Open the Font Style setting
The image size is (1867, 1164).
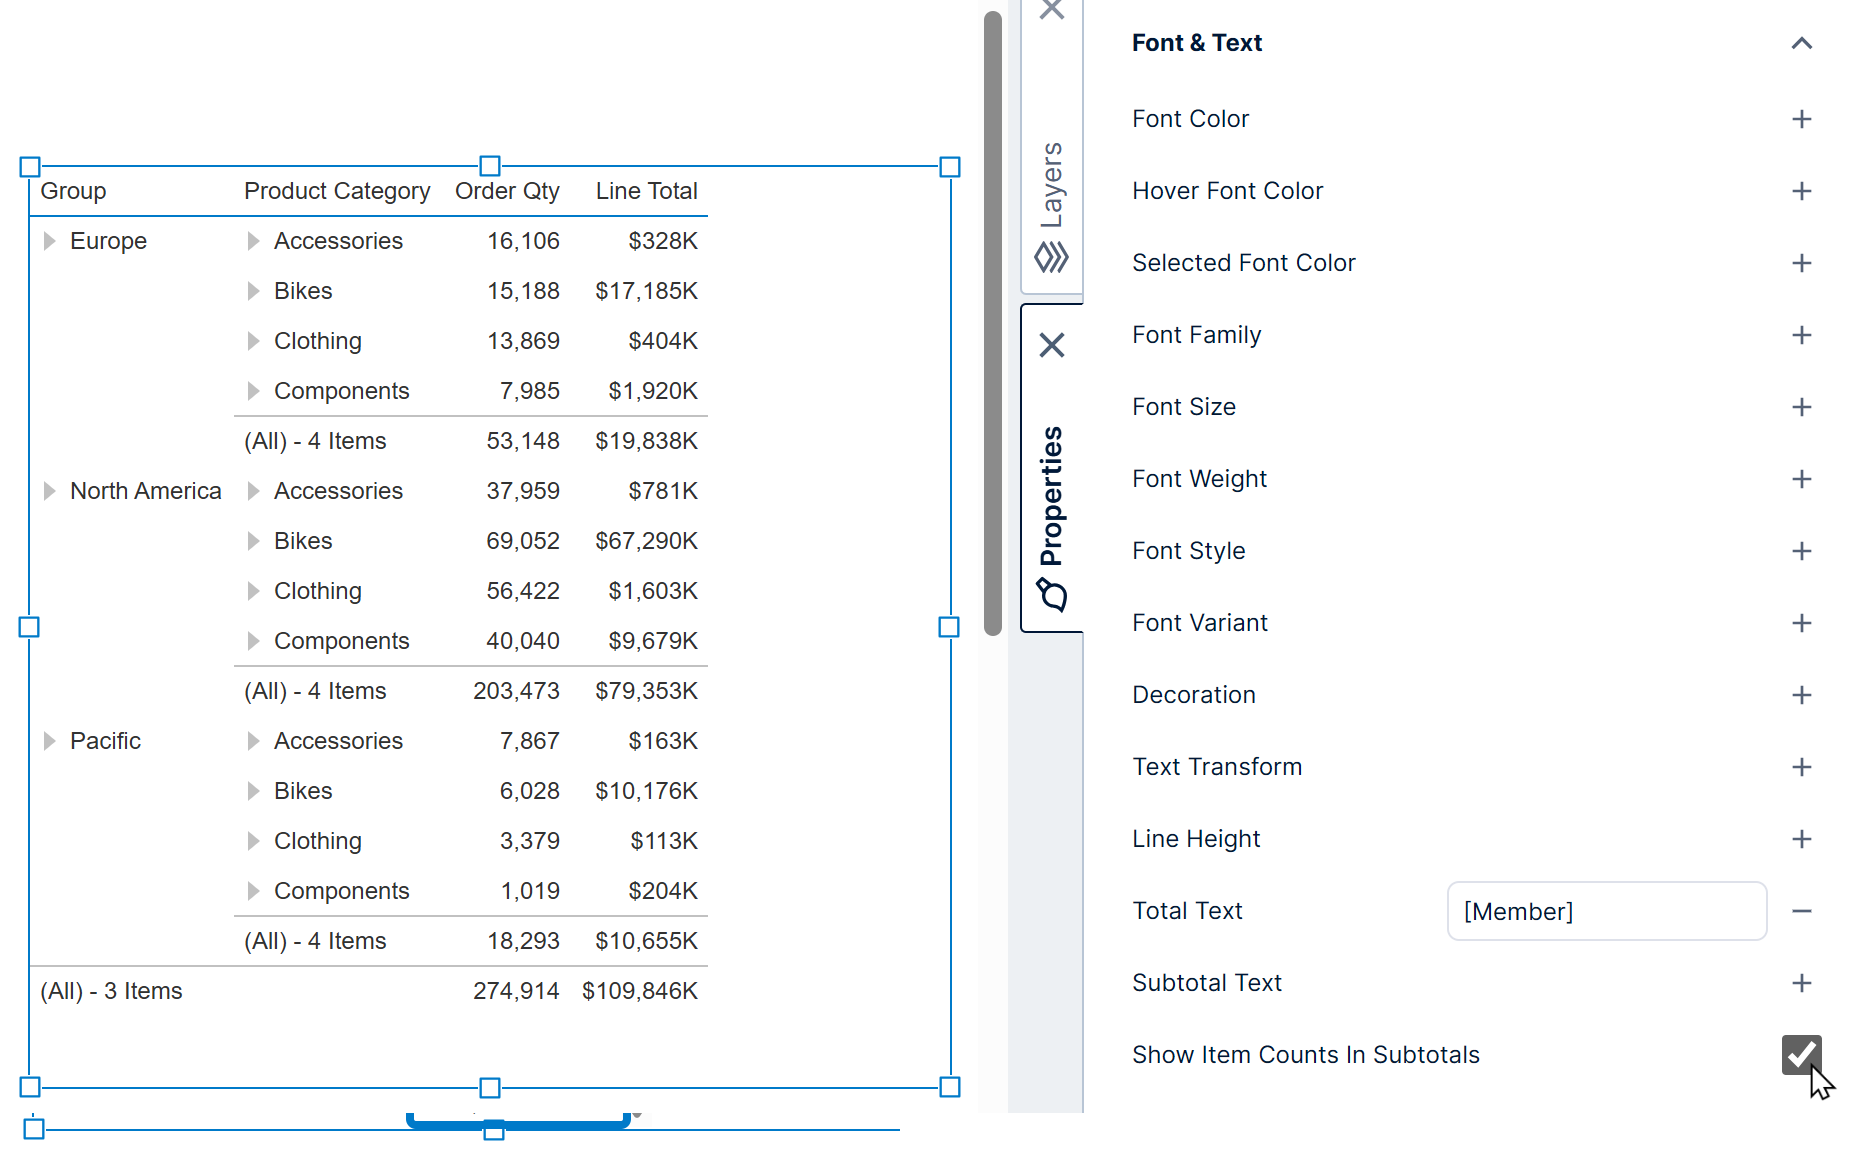1801,551
